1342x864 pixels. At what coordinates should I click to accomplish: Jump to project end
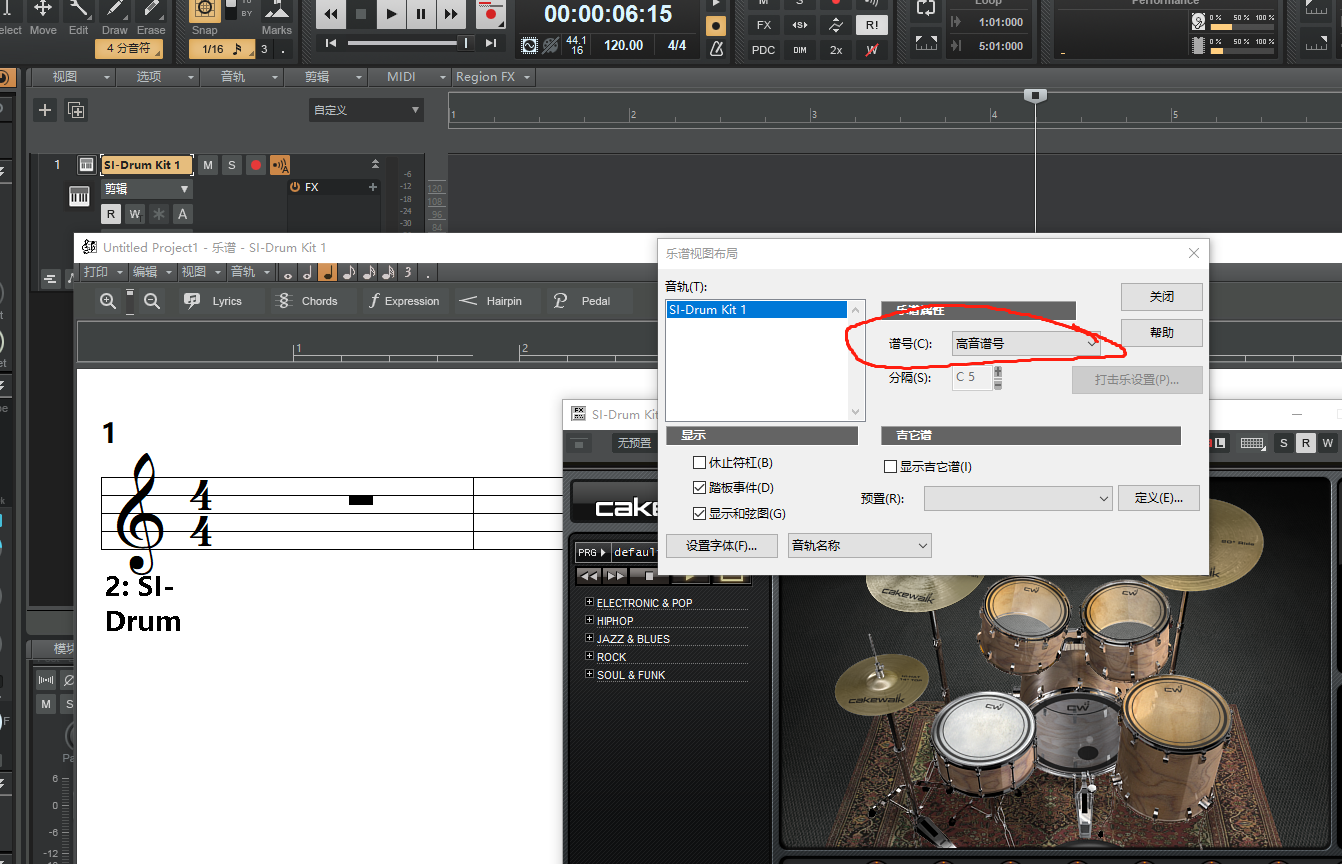point(490,43)
